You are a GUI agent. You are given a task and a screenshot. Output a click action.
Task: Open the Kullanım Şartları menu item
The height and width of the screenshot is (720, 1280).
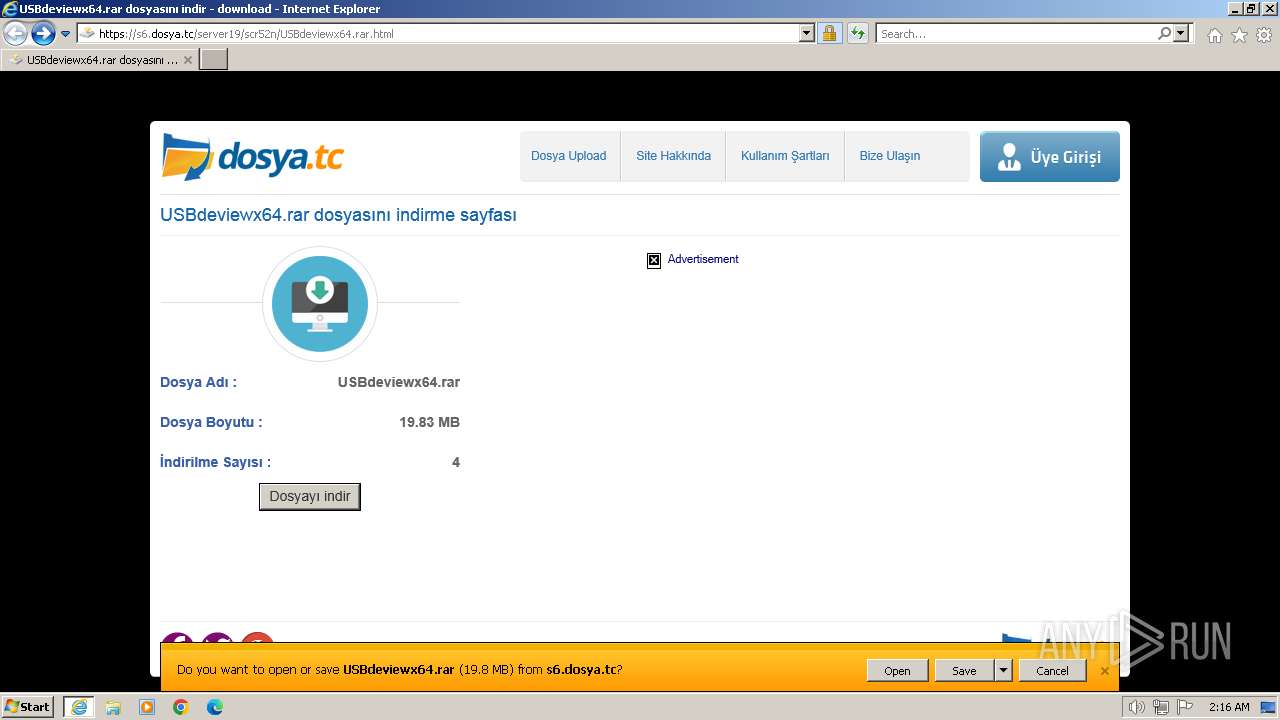[x=785, y=156]
